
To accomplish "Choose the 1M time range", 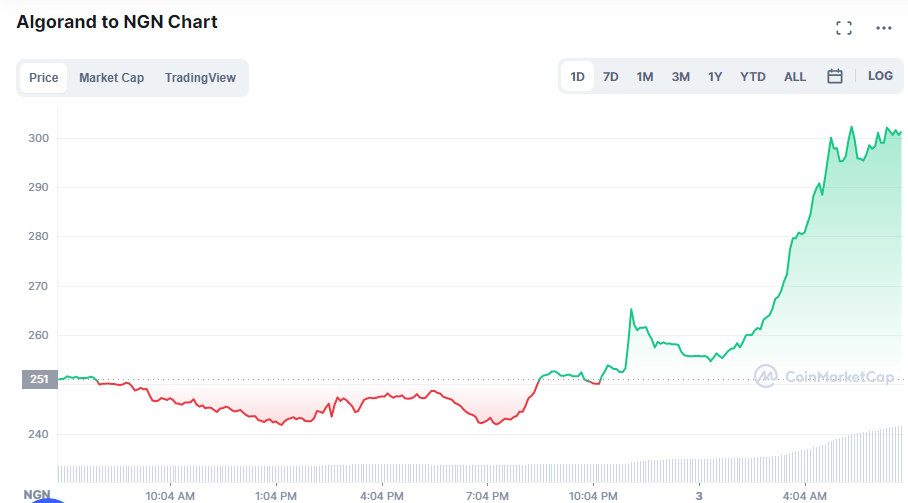I will pos(645,76).
